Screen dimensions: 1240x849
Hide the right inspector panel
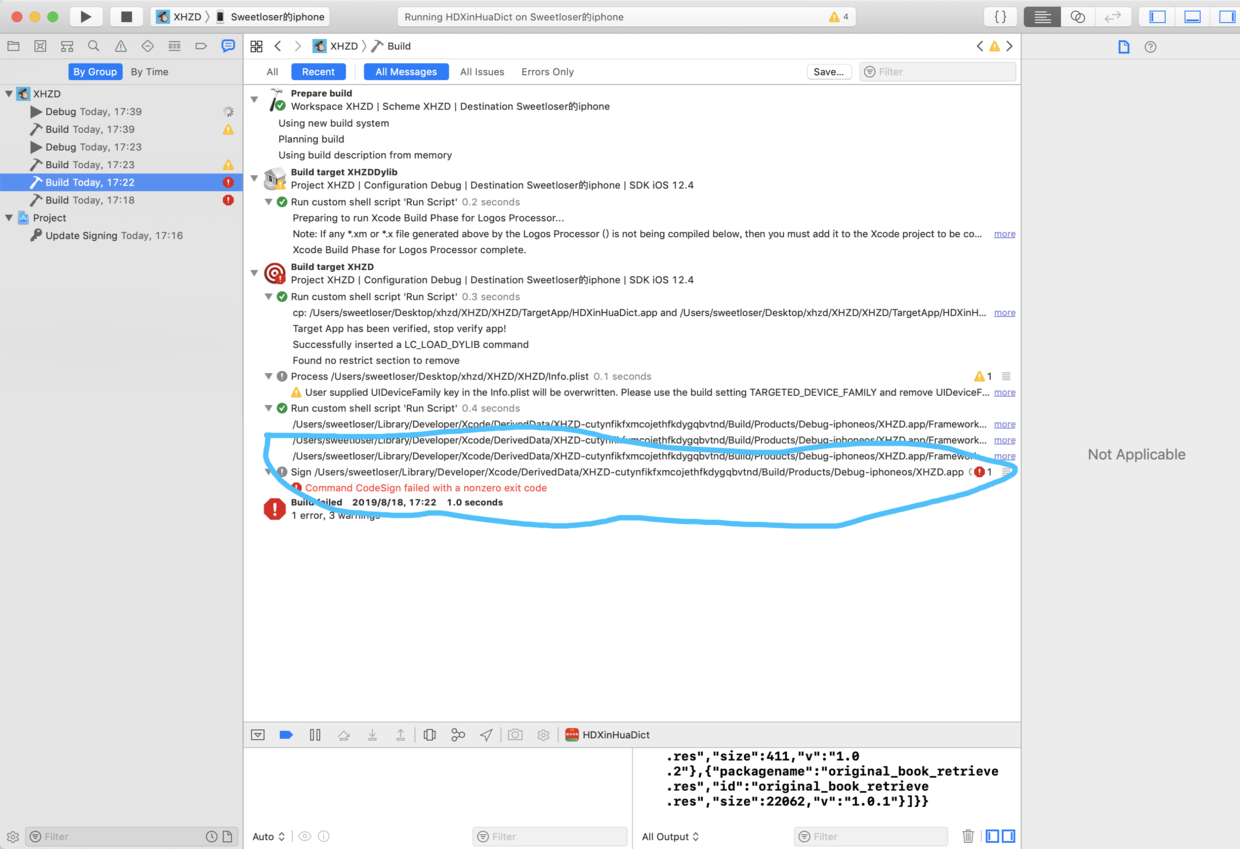click(x=1226, y=17)
